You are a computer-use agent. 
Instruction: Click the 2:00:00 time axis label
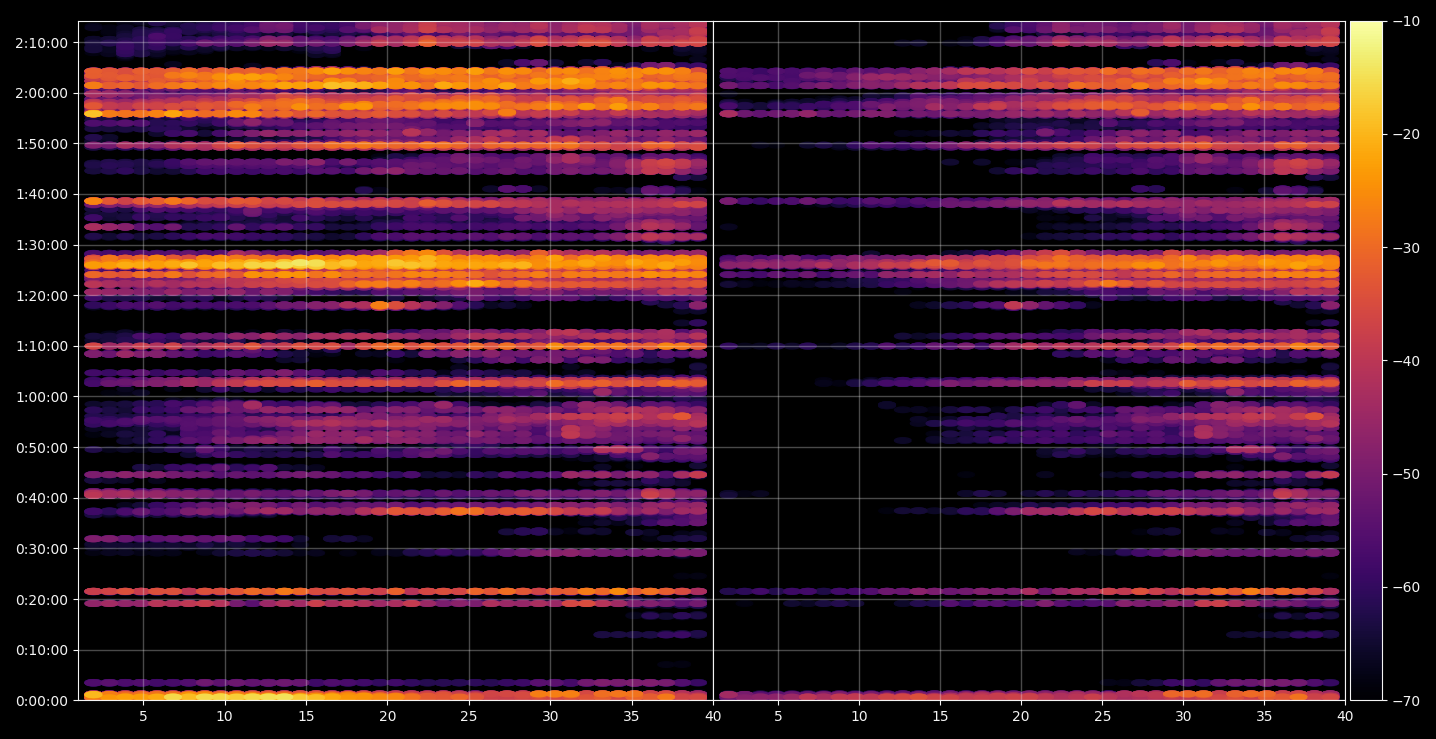coord(42,93)
